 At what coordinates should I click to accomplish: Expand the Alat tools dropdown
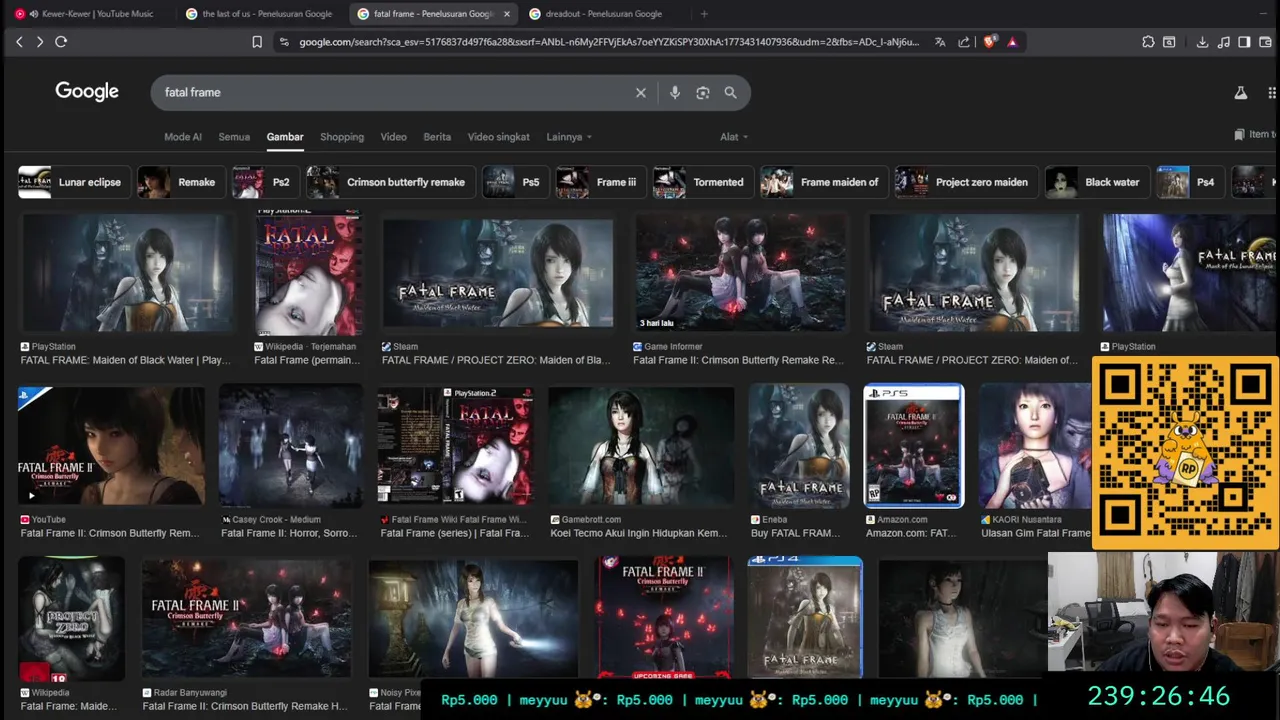coord(734,137)
